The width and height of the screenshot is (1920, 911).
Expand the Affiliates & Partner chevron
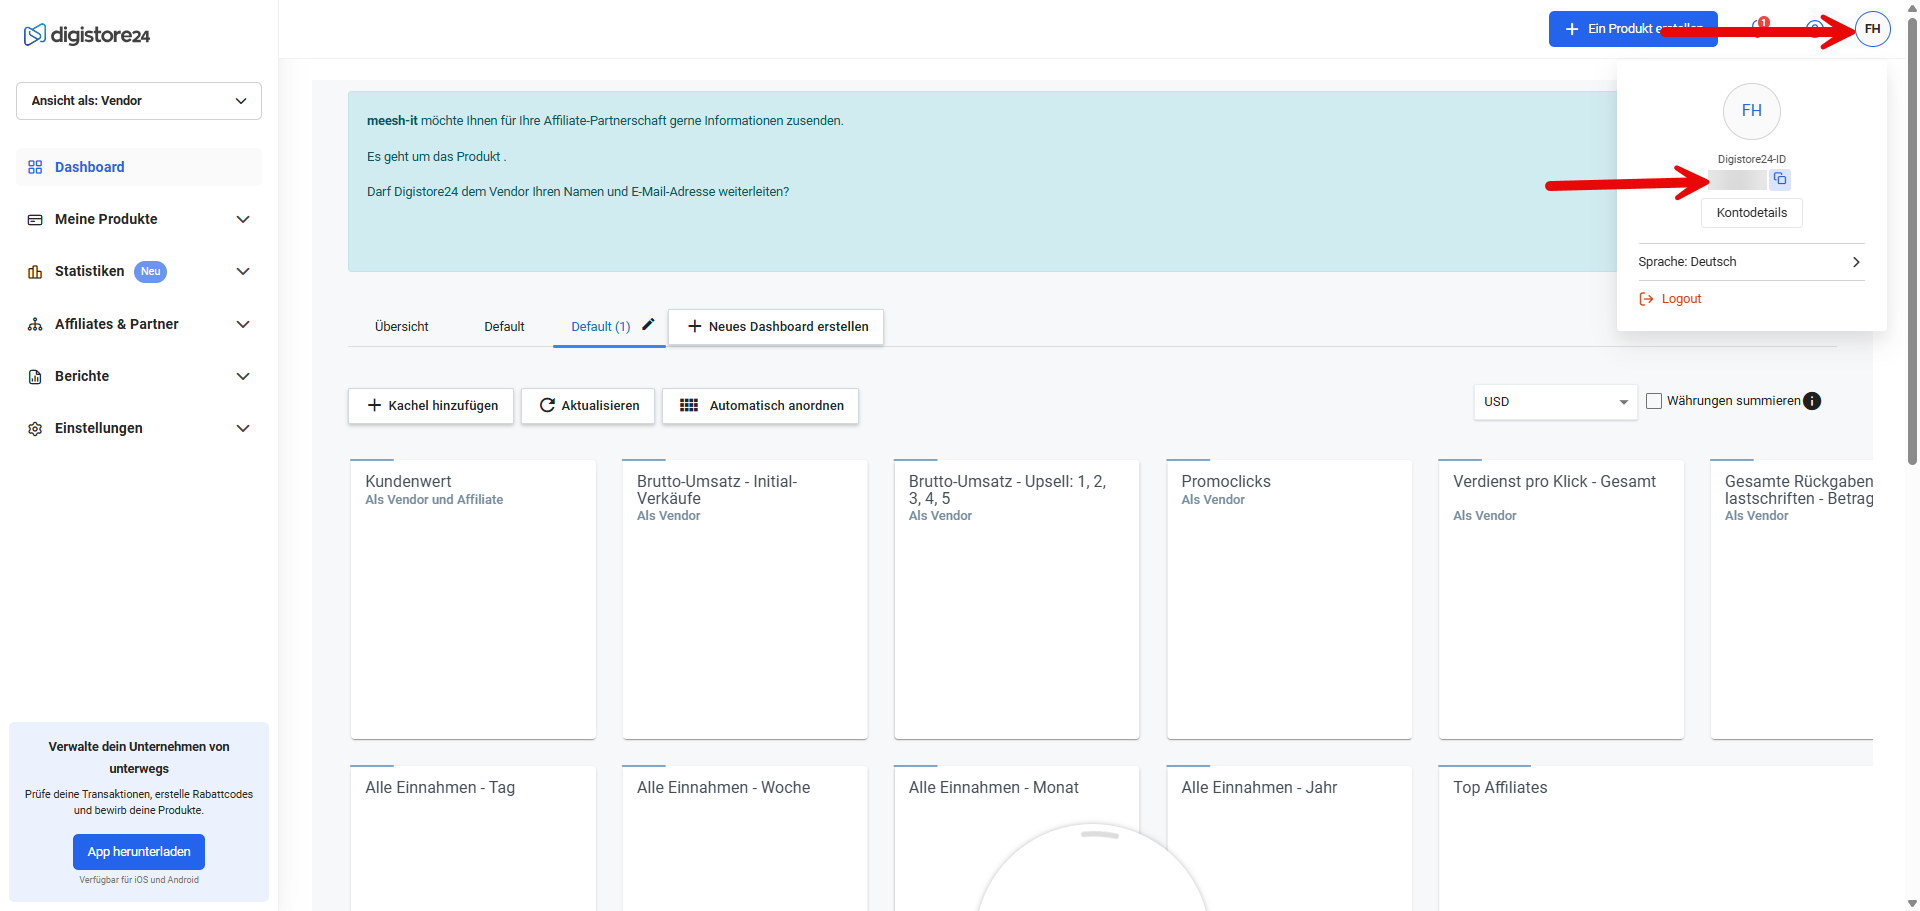(x=243, y=324)
